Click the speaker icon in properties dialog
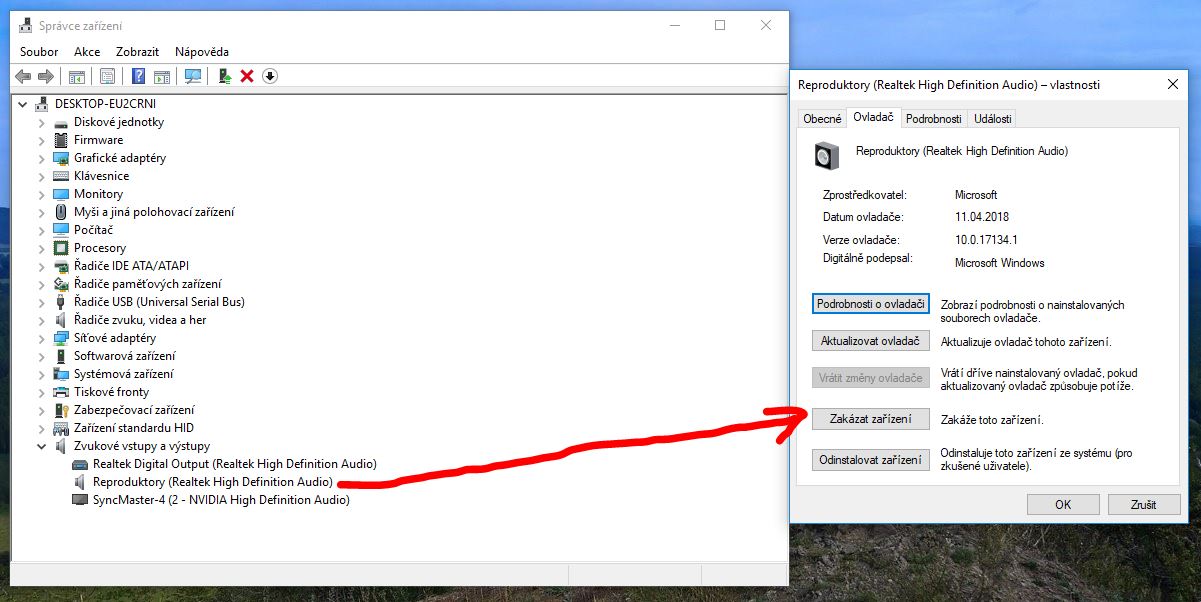 [x=826, y=155]
